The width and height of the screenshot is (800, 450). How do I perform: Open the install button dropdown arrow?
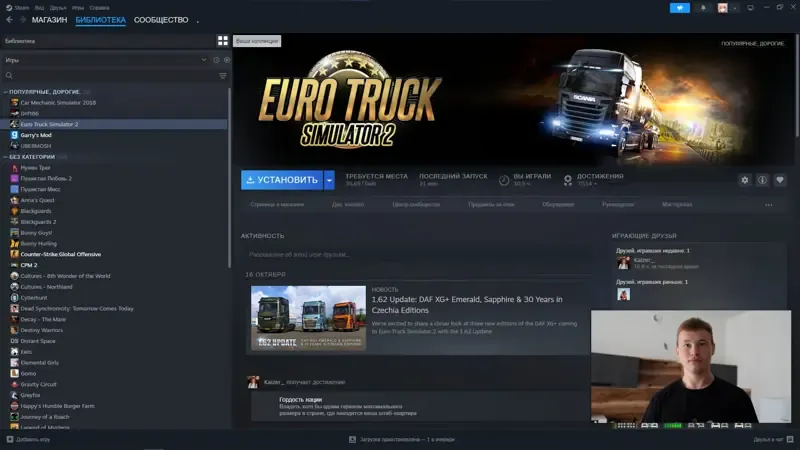point(329,180)
